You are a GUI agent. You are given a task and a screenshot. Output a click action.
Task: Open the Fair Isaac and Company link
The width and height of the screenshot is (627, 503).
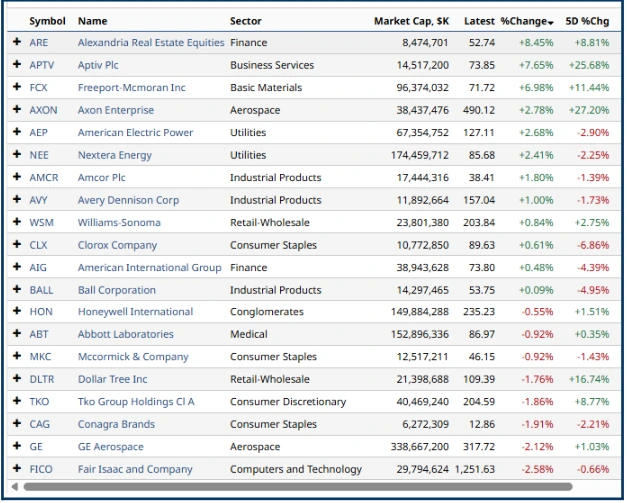[135, 469]
